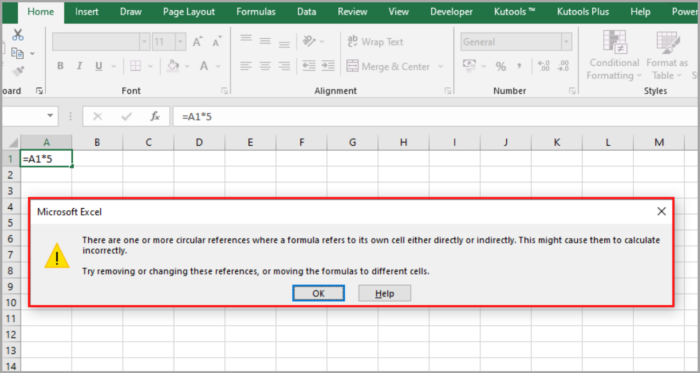The height and width of the screenshot is (373, 700).
Task: Expand Number group dialog launcher
Action: click(572, 91)
